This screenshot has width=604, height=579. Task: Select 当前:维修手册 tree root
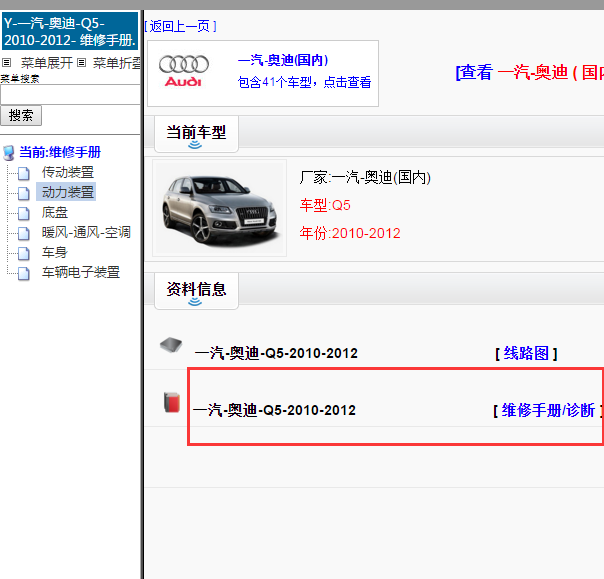click(60, 152)
